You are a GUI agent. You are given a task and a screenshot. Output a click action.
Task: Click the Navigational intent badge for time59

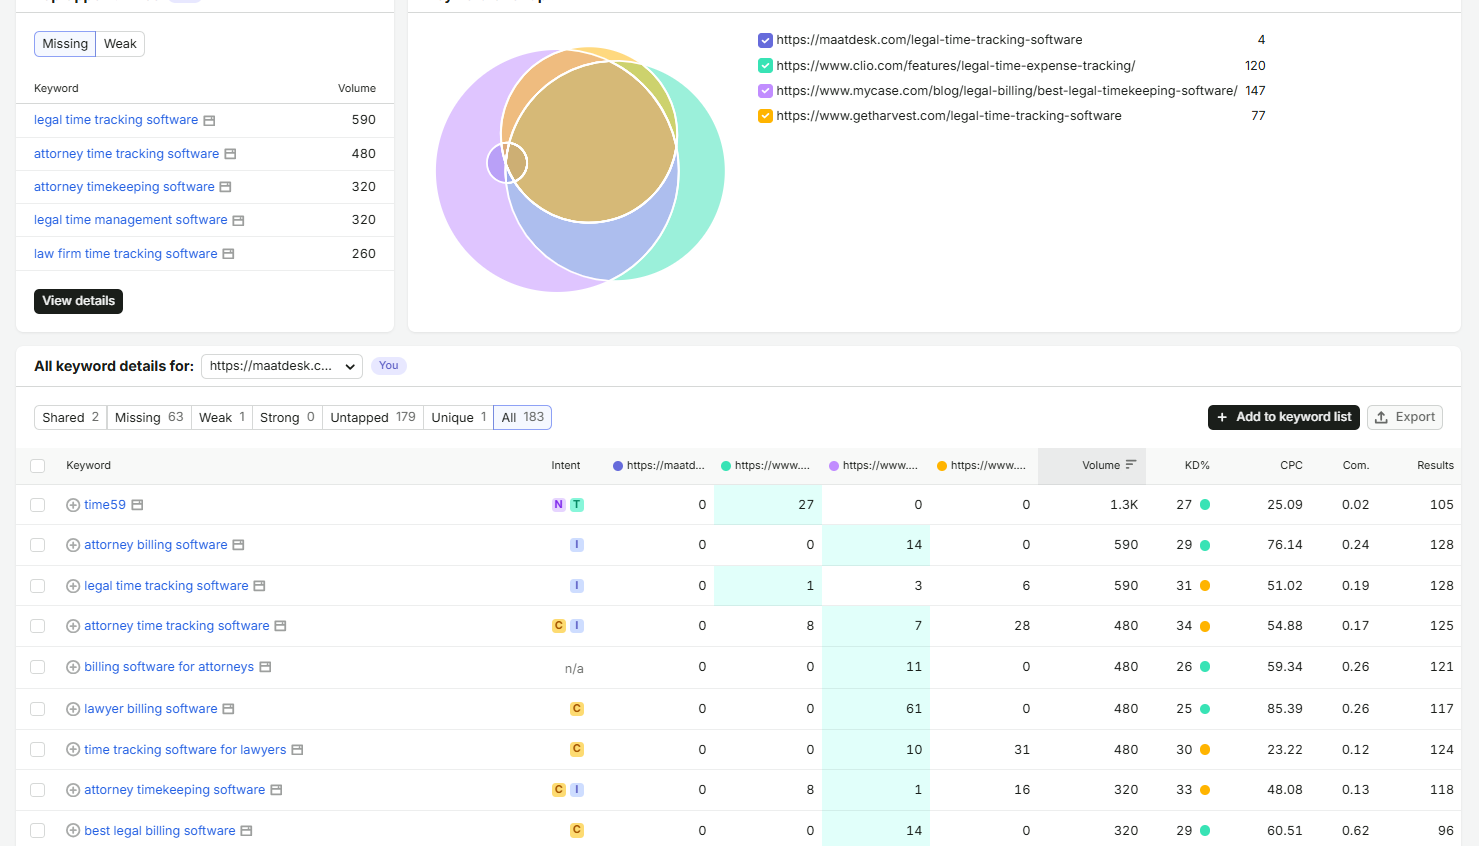click(x=558, y=505)
